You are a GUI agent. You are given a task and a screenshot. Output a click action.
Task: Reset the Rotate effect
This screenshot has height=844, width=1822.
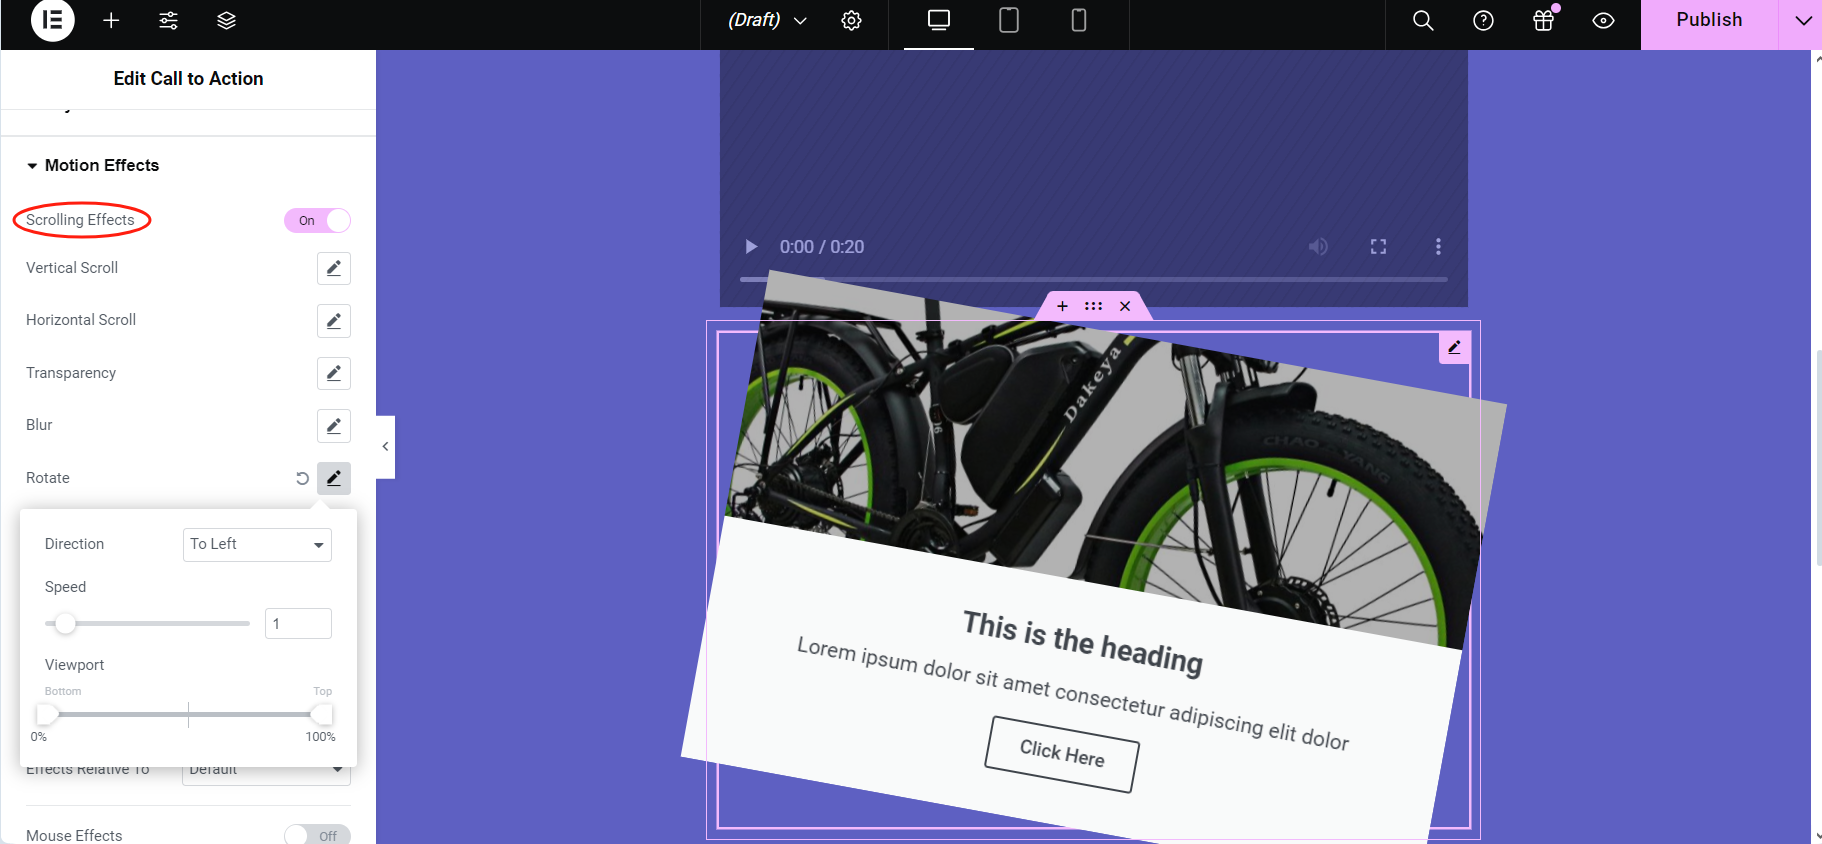[x=302, y=478]
